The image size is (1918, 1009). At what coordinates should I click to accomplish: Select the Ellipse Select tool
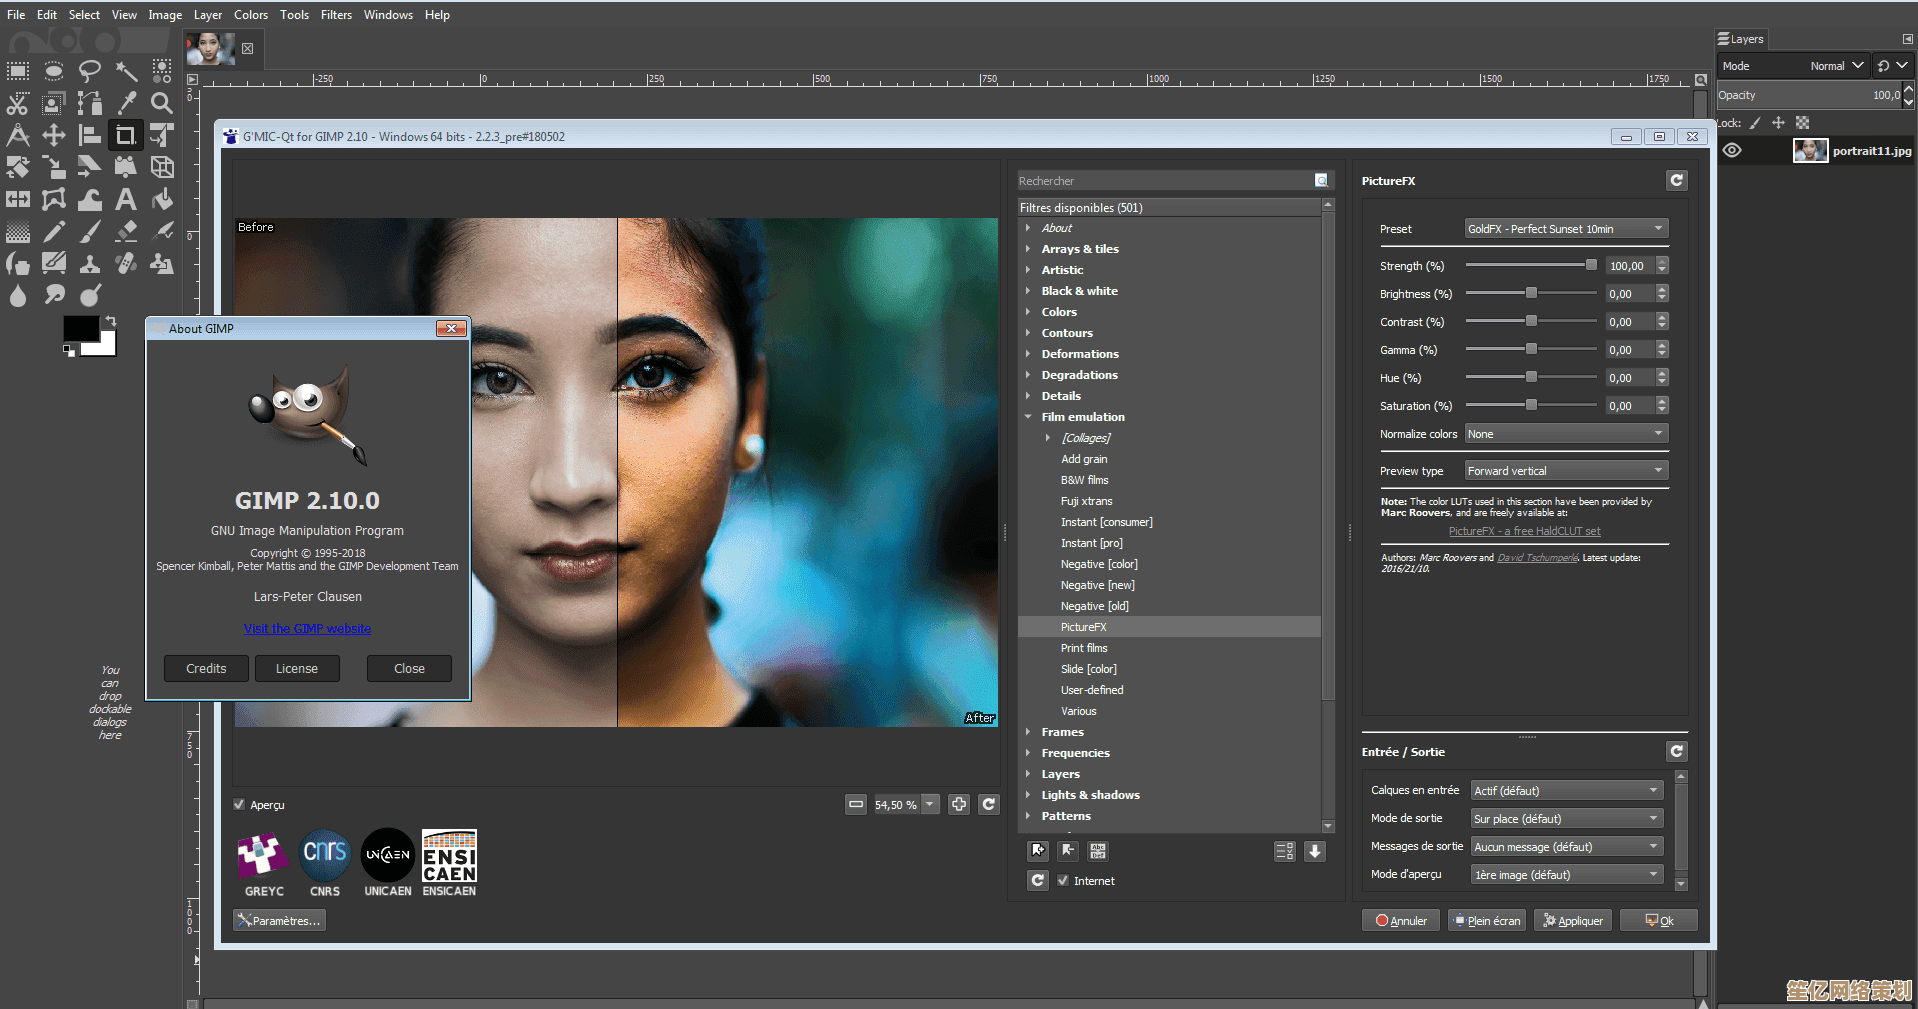pos(54,71)
